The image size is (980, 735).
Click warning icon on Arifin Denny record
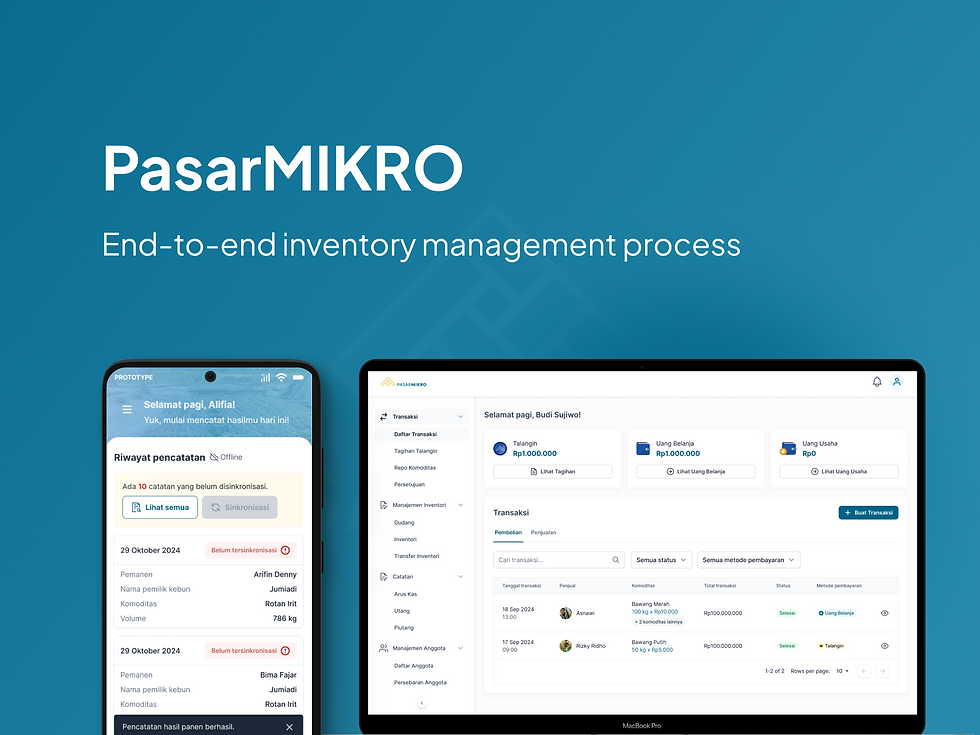pyautogui.click(x=286, y=550)
